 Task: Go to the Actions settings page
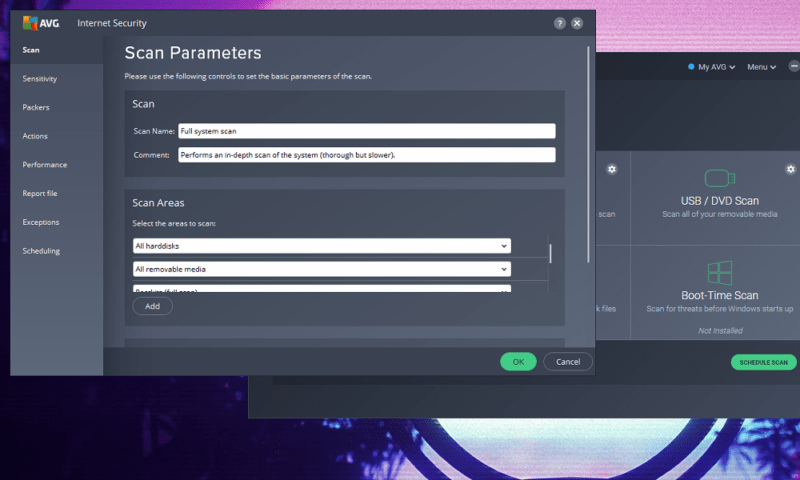click(35, 136)
